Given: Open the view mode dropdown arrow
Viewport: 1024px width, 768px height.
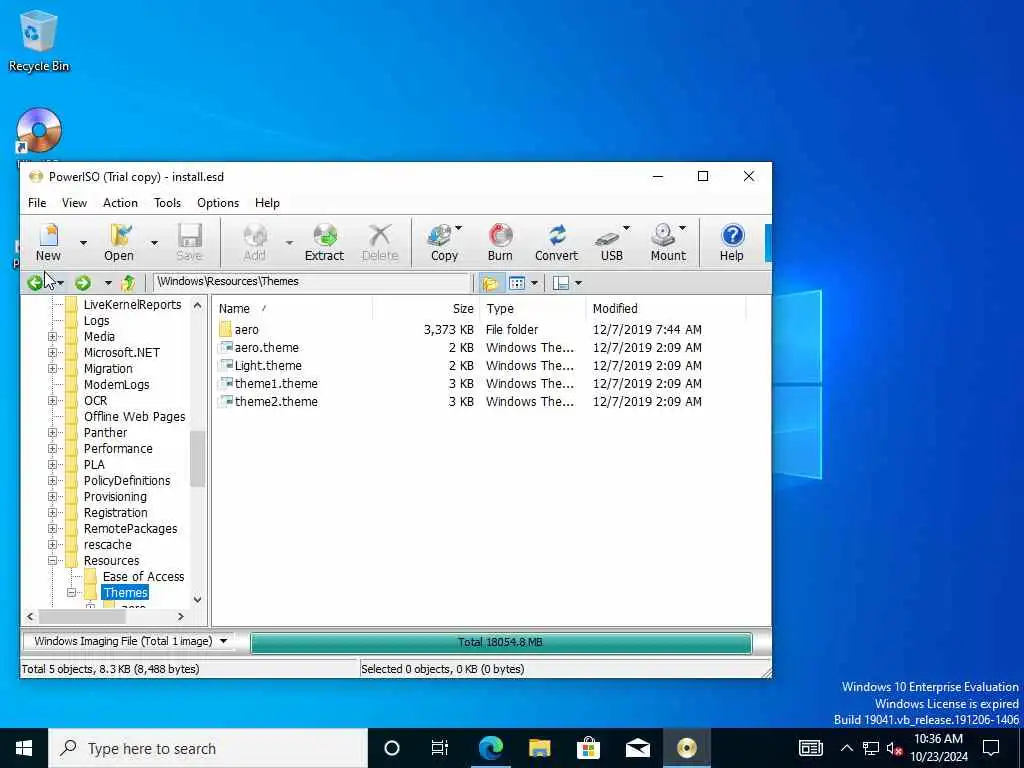Looking at the screenshot, I should (x=534, y=283).
